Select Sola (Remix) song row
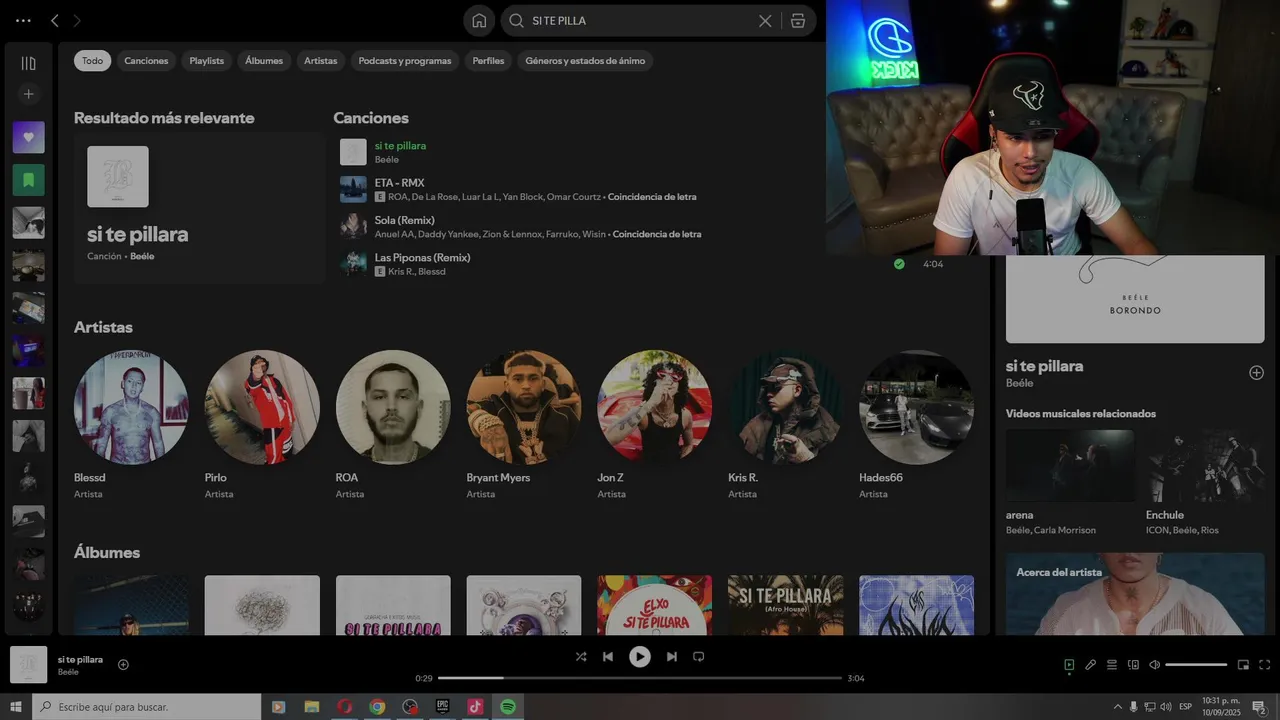Image resolution: width=1280 pixels, height=720 pixels. (640, 227)
